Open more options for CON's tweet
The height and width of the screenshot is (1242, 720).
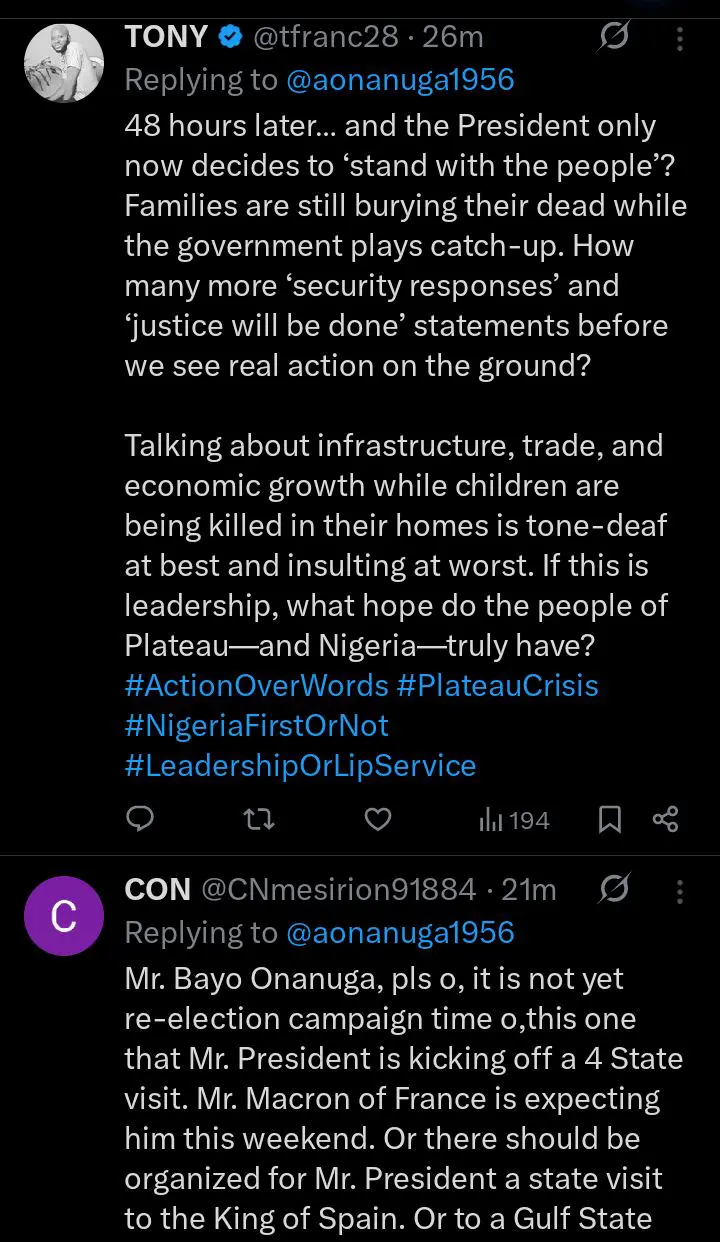click(680, 889)
